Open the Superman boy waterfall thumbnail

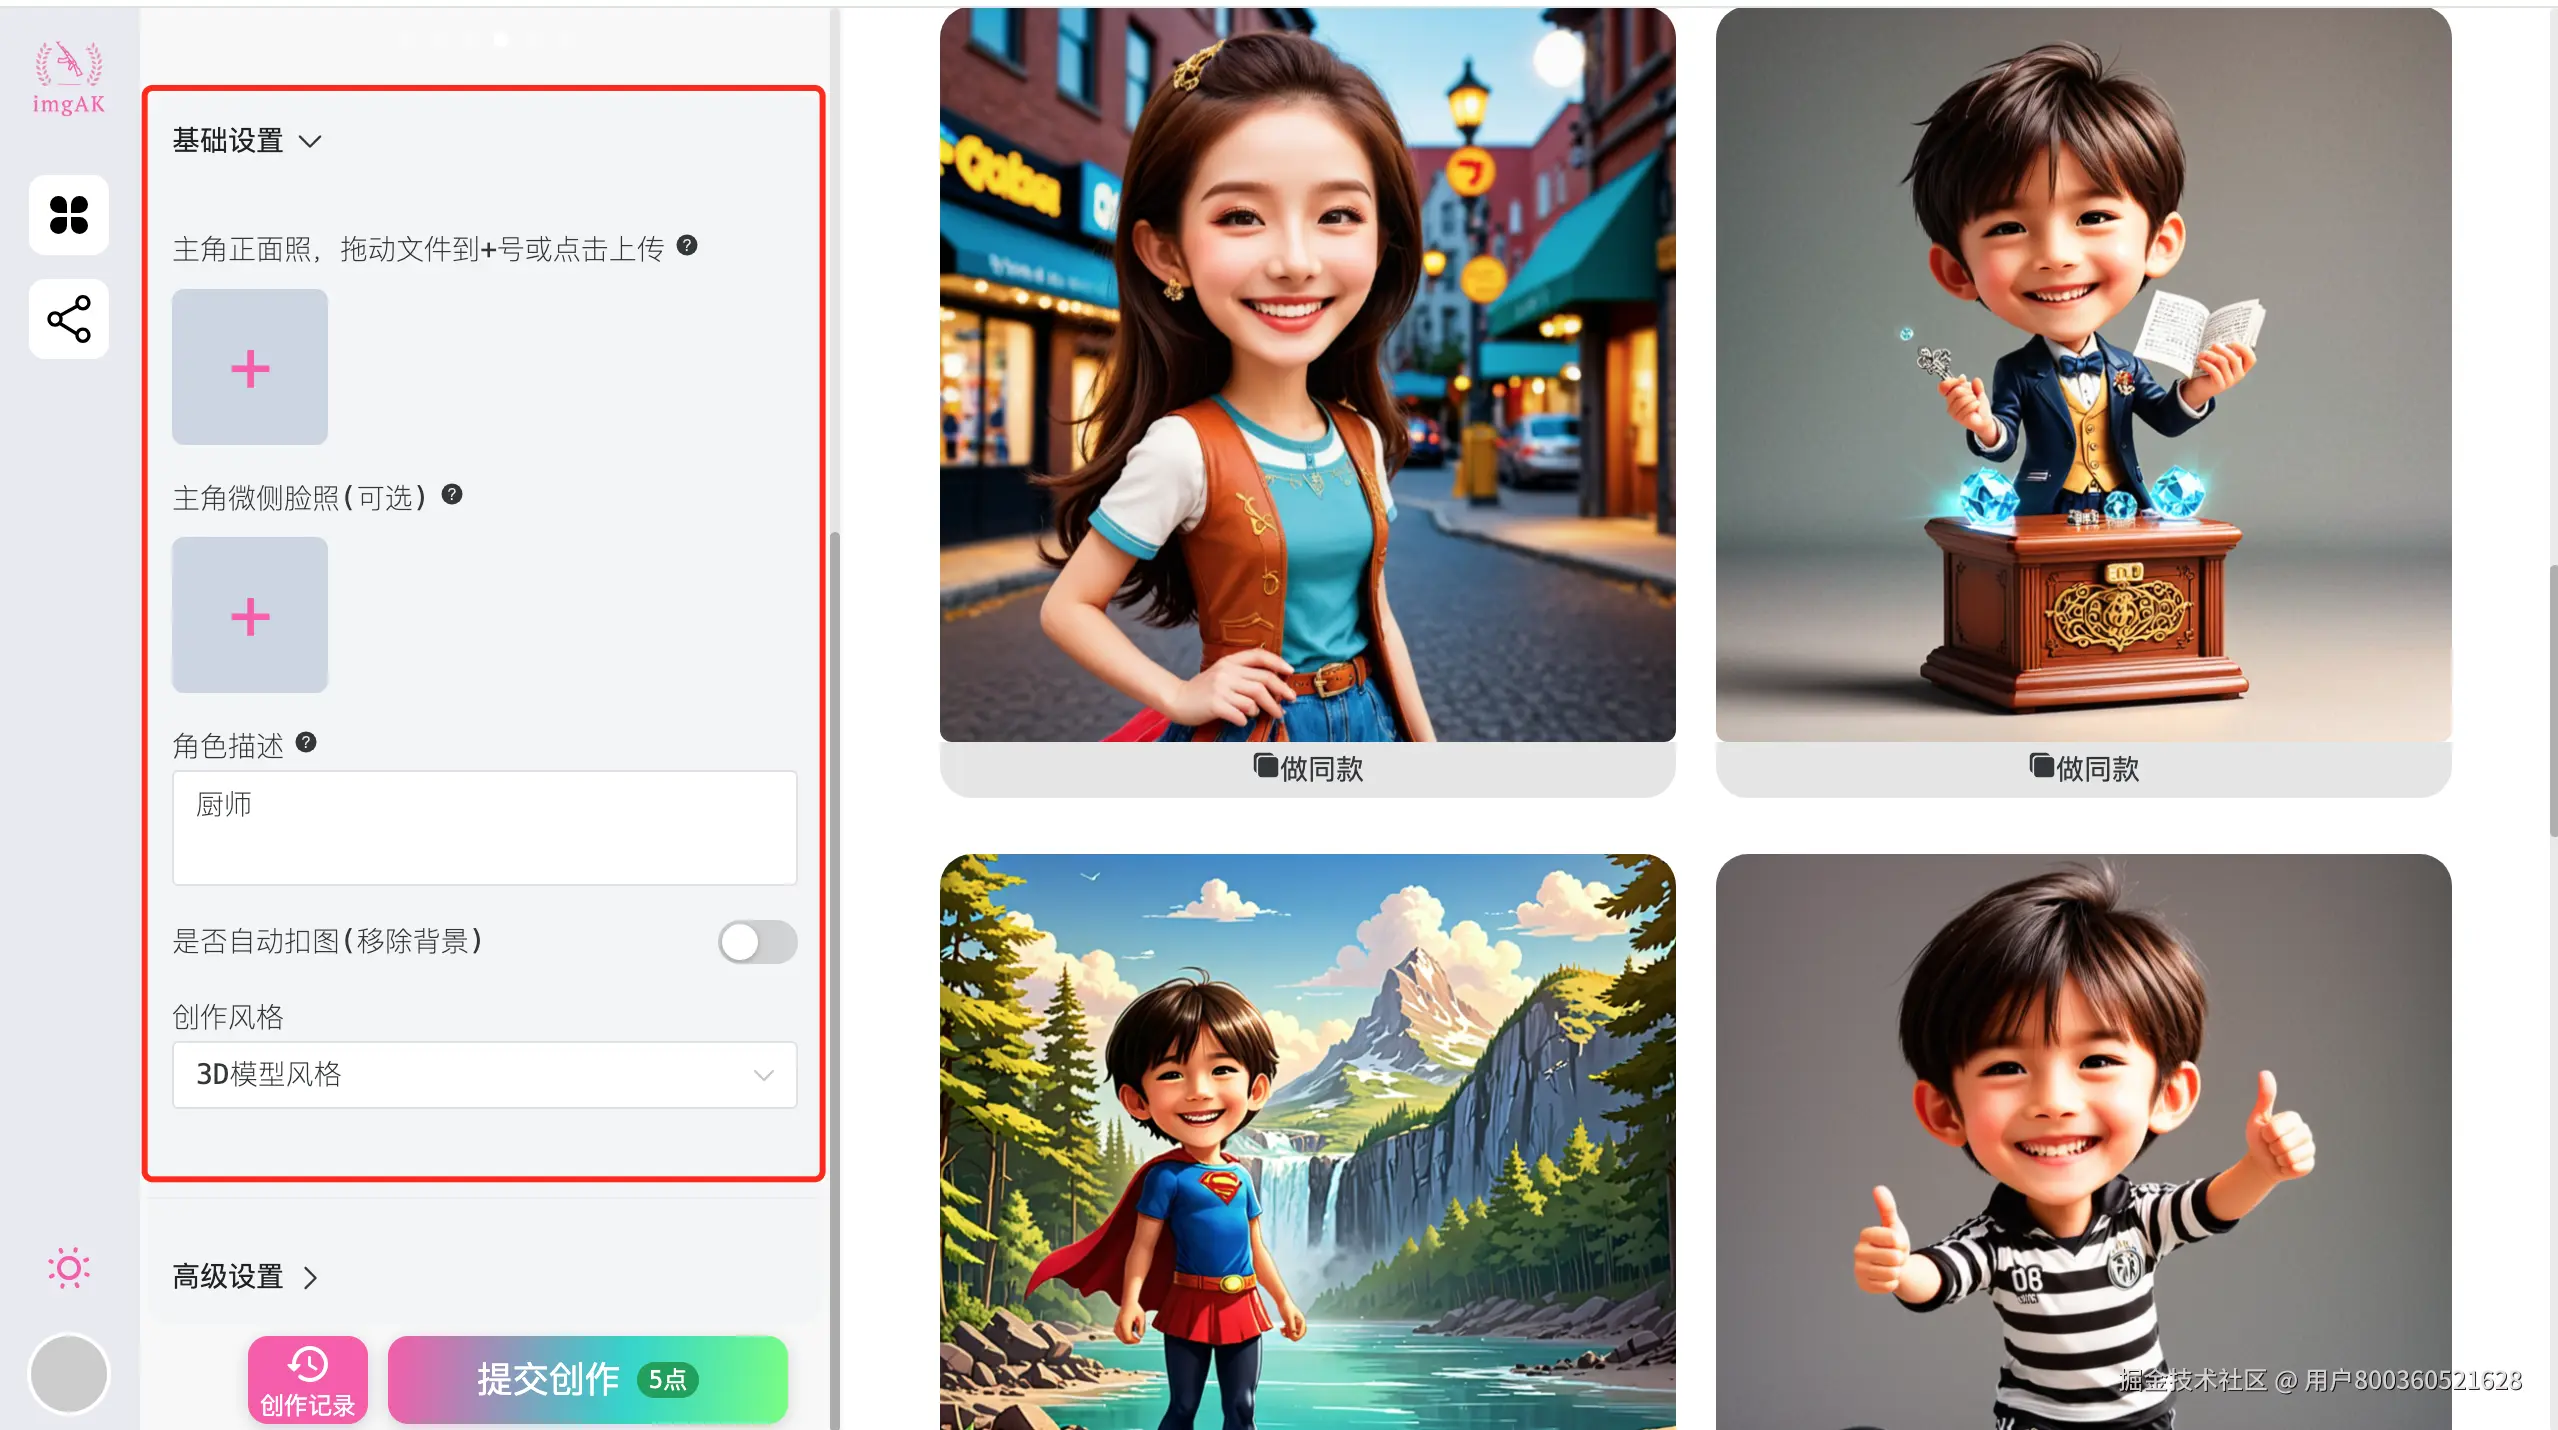coord(1307,1140)
